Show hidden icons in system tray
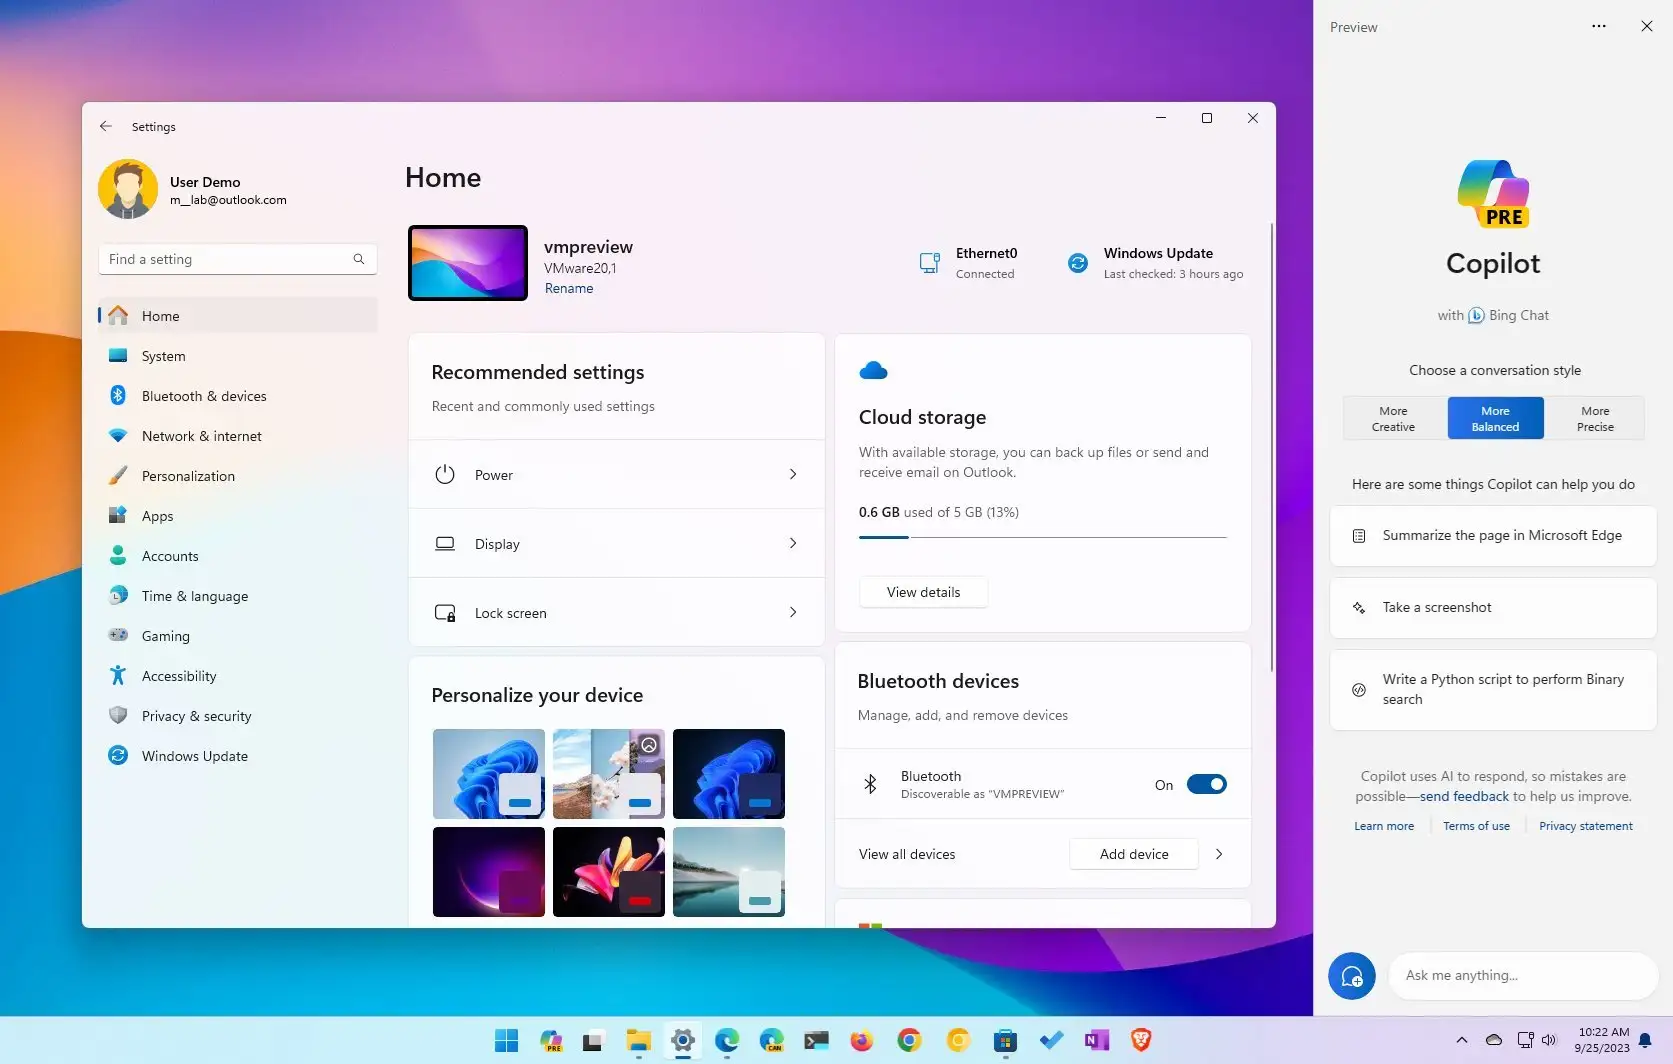Viewport: 1673px width, 1064px height. click(x=1461, y=1040)
